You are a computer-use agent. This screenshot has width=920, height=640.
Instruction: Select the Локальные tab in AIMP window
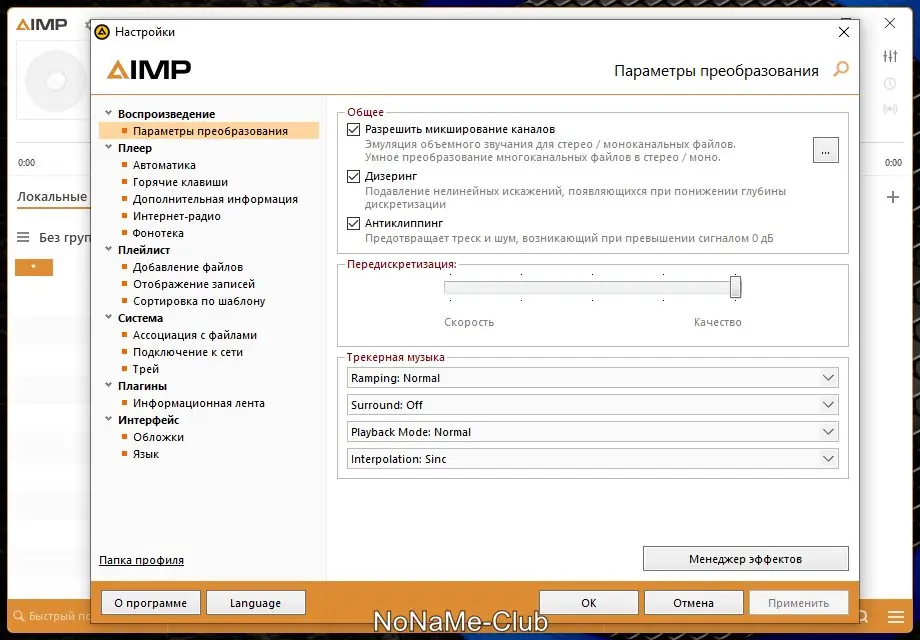(52, 197)
